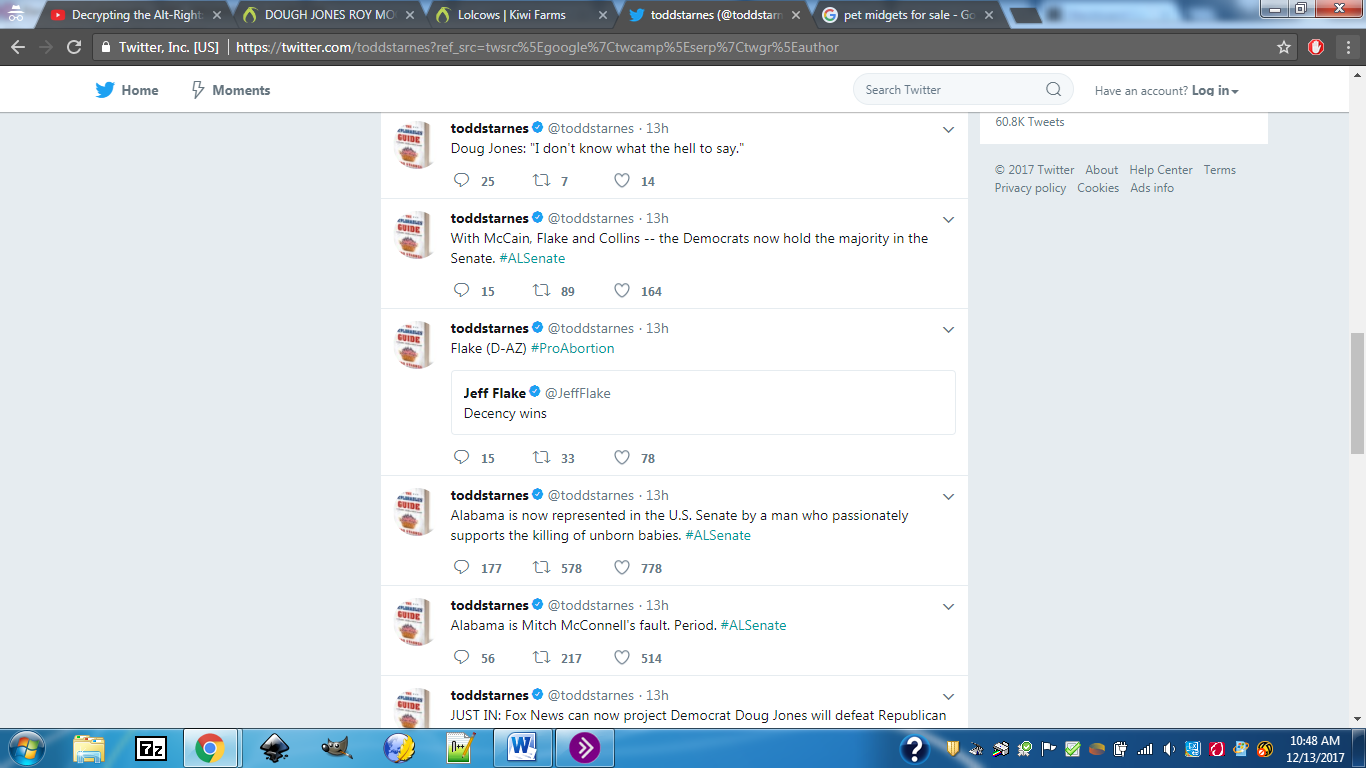Retweet the unborn babies tweet
Viewport: 1366px width, 768px height.
541,568
